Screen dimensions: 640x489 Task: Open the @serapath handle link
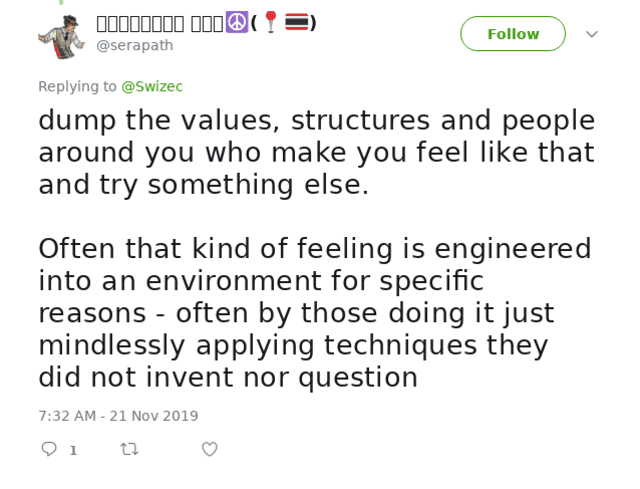tap(134, 45)
